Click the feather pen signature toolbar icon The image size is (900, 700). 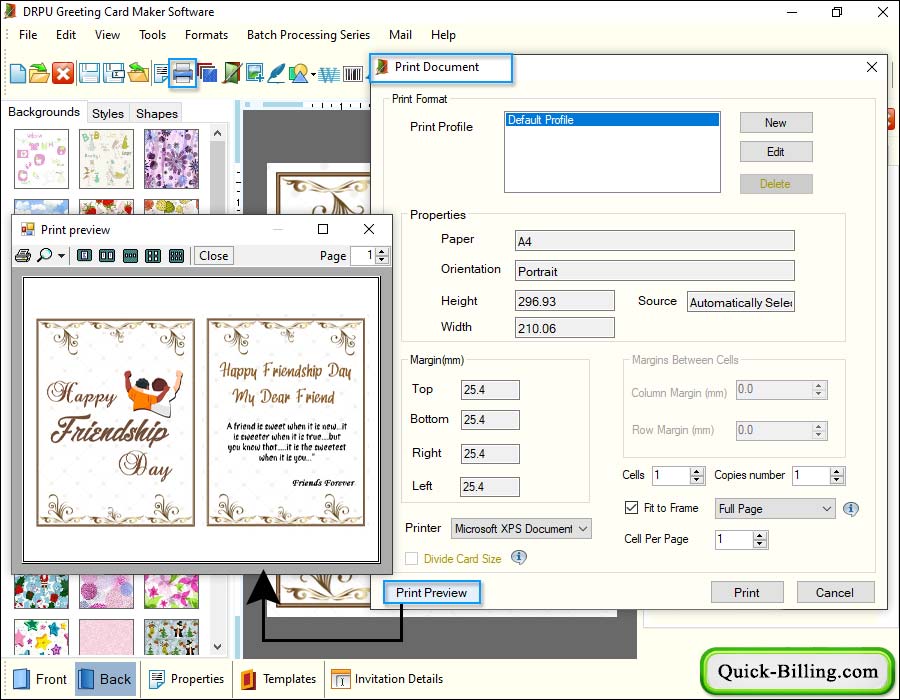276,73
